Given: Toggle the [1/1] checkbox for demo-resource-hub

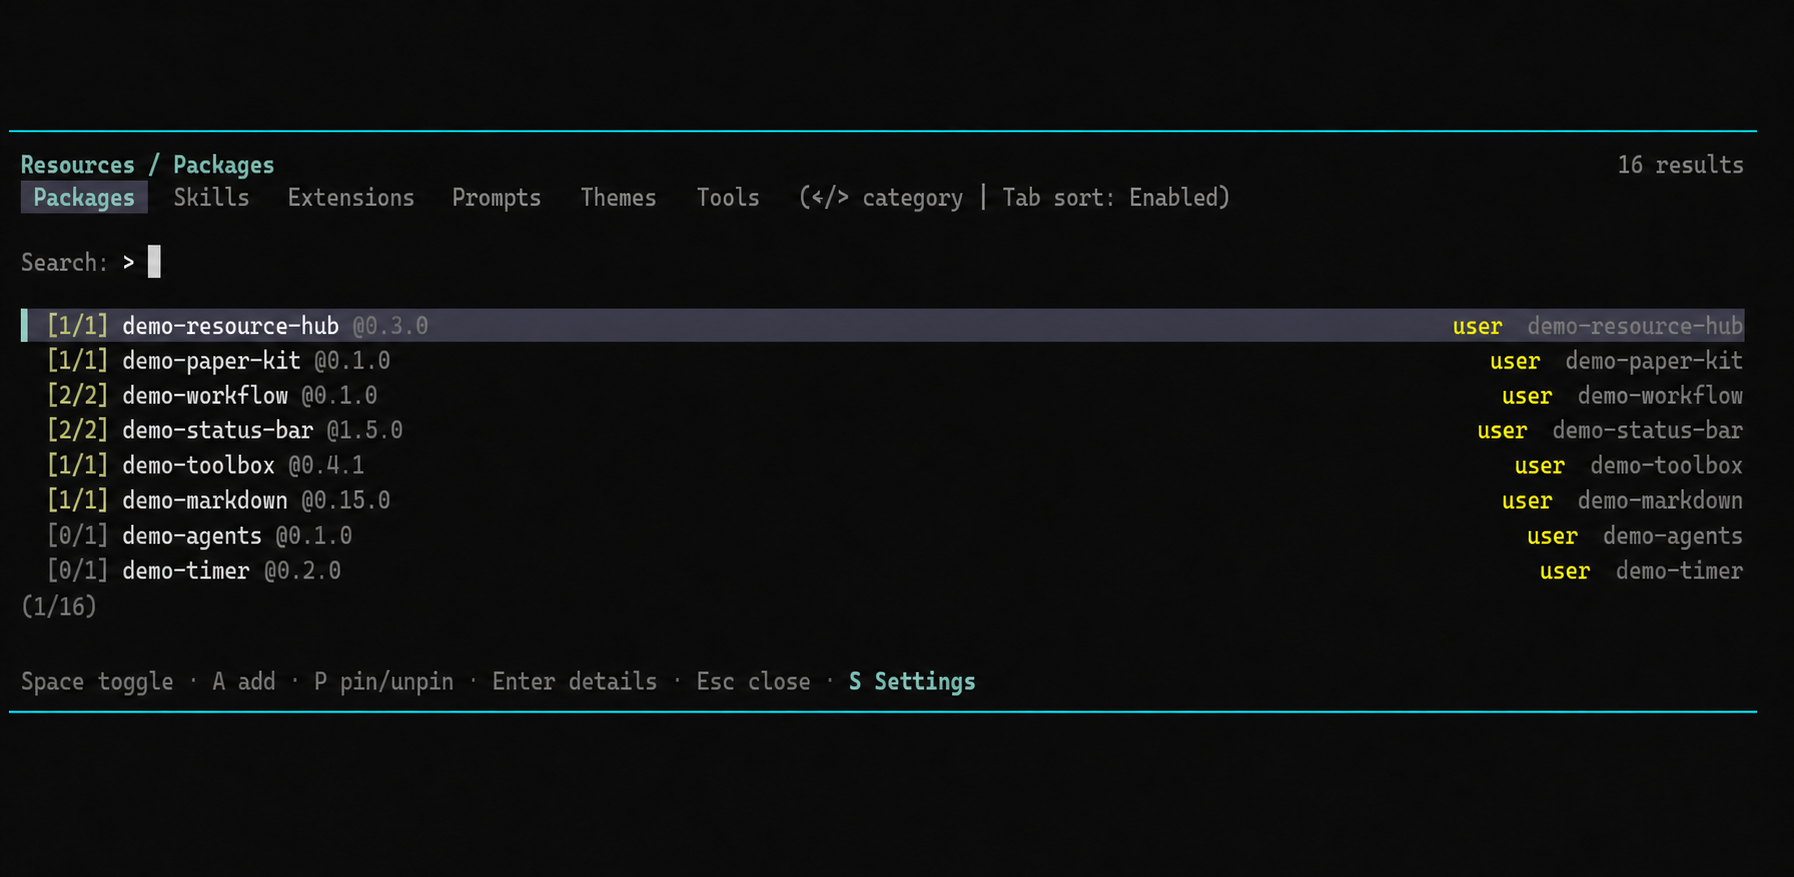Looking at the screenshot, I should point(77,325).
